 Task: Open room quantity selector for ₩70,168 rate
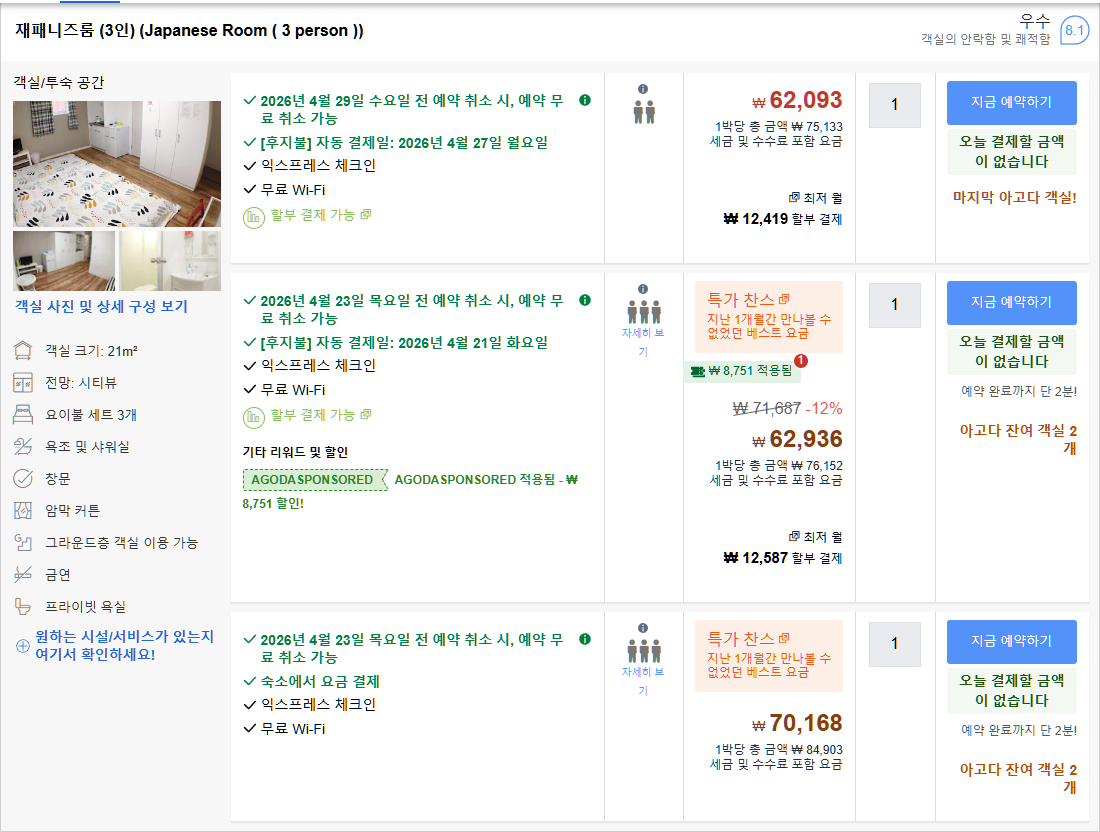894,644
